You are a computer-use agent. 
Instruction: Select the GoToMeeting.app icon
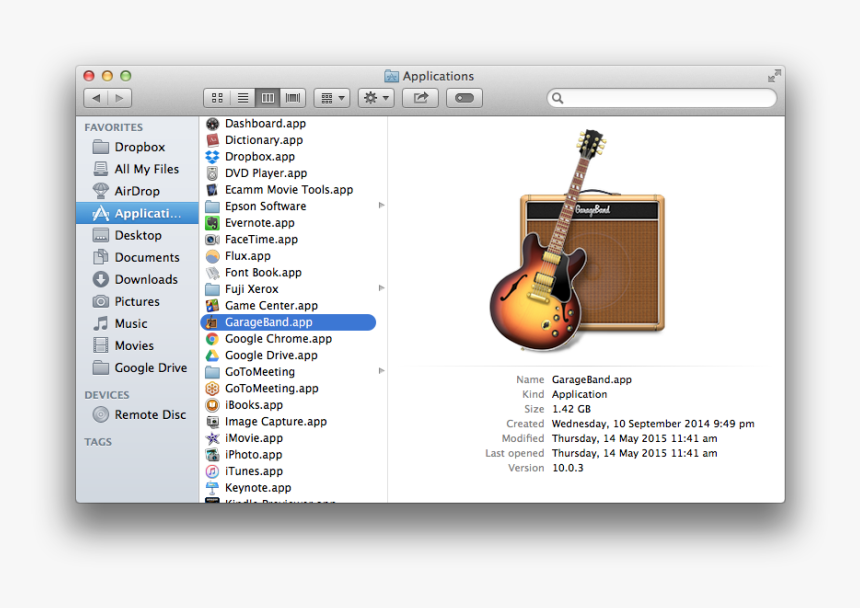[x=212, y=388]
